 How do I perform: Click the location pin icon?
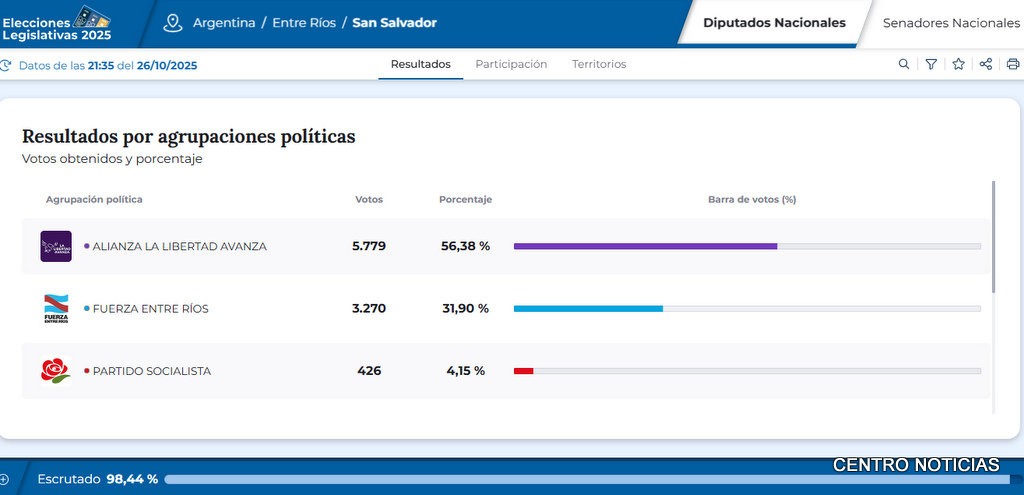pyautogui.click(x=173, y=22)
